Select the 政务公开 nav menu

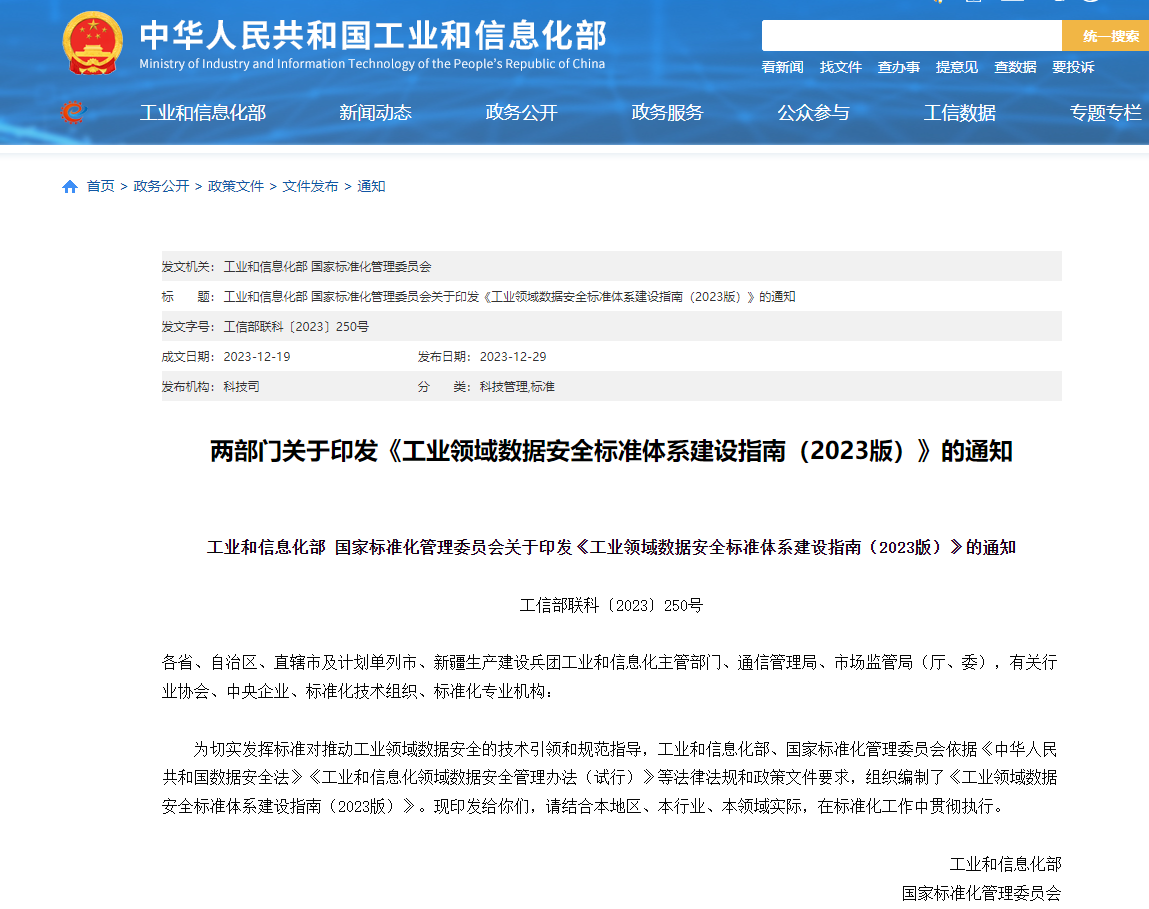[522, 113]
